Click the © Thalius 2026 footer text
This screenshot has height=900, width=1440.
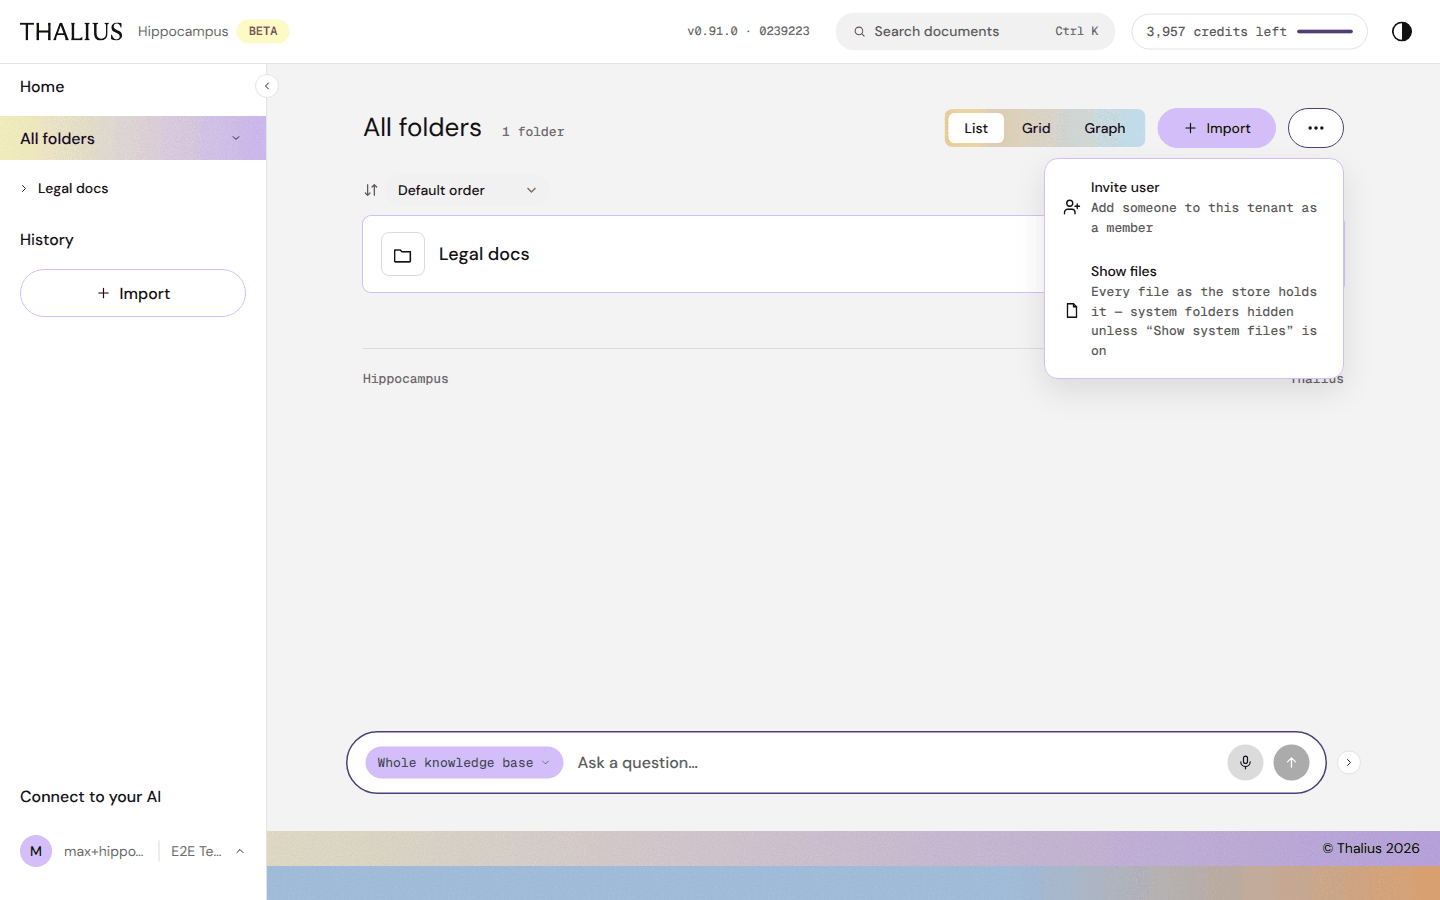tap(1371, 848)
